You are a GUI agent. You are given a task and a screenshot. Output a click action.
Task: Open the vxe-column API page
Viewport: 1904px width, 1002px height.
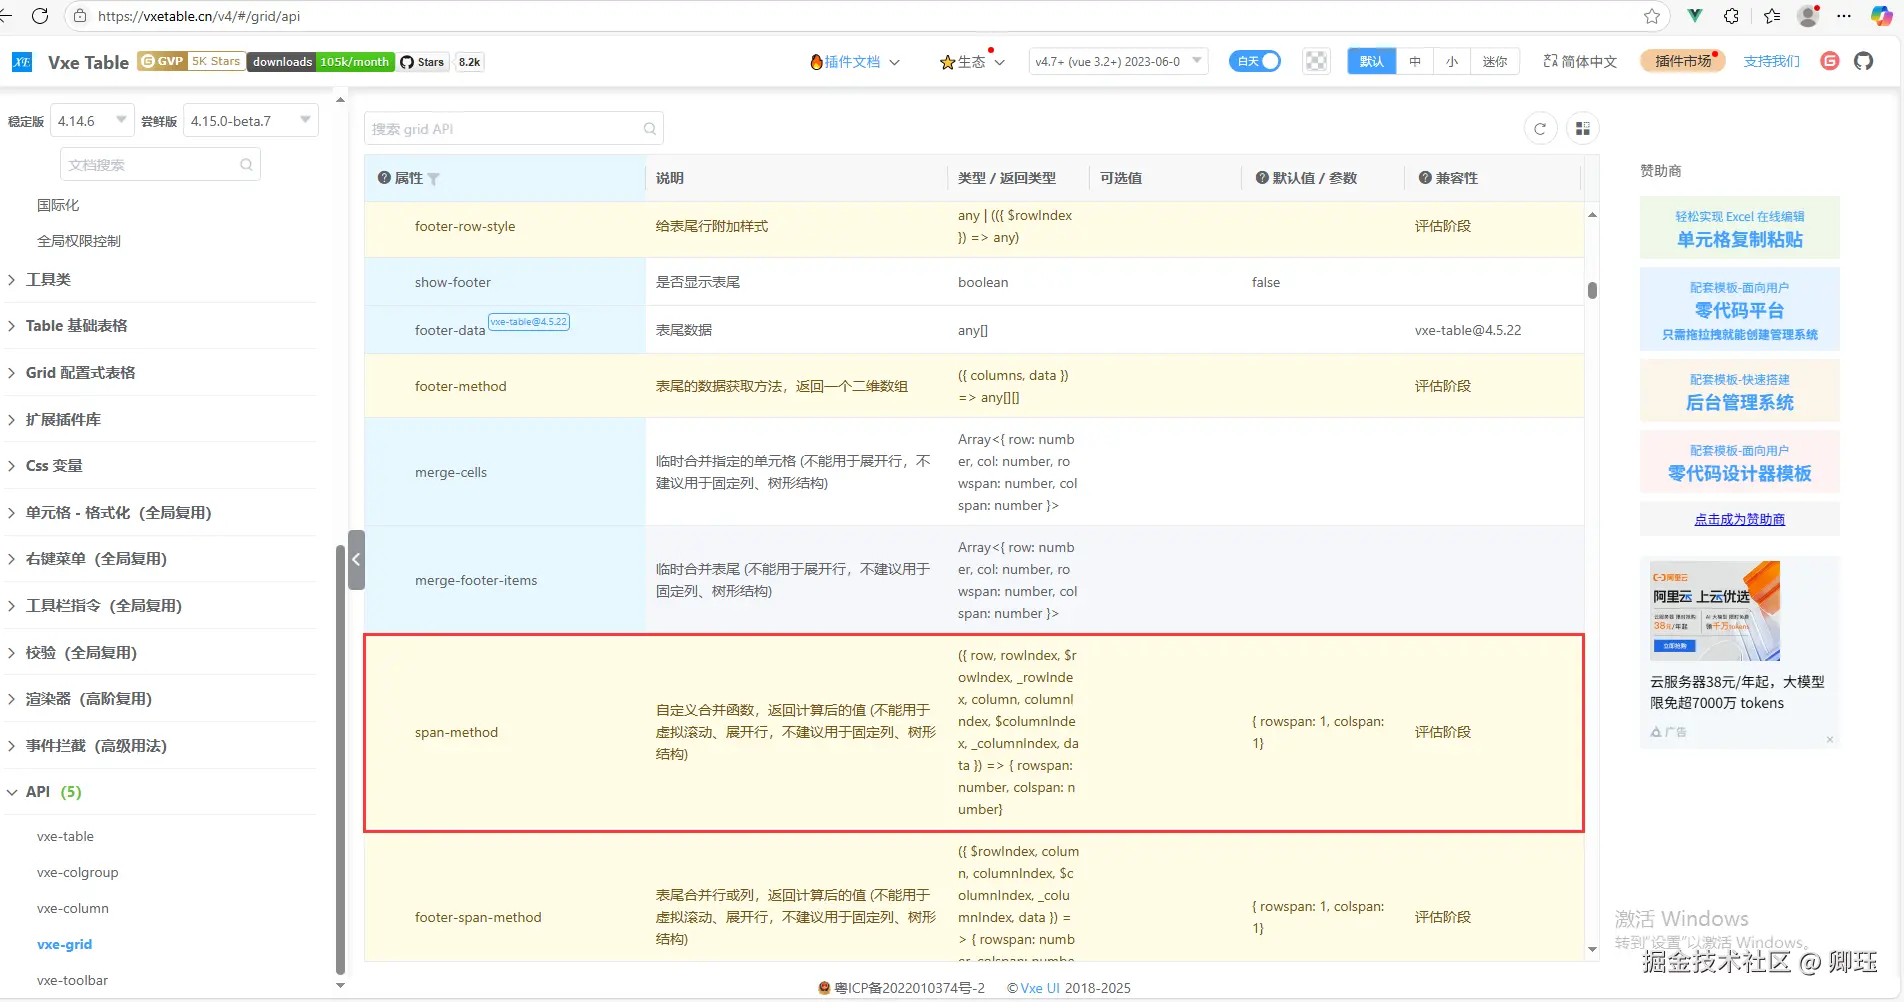click(72, 909)
